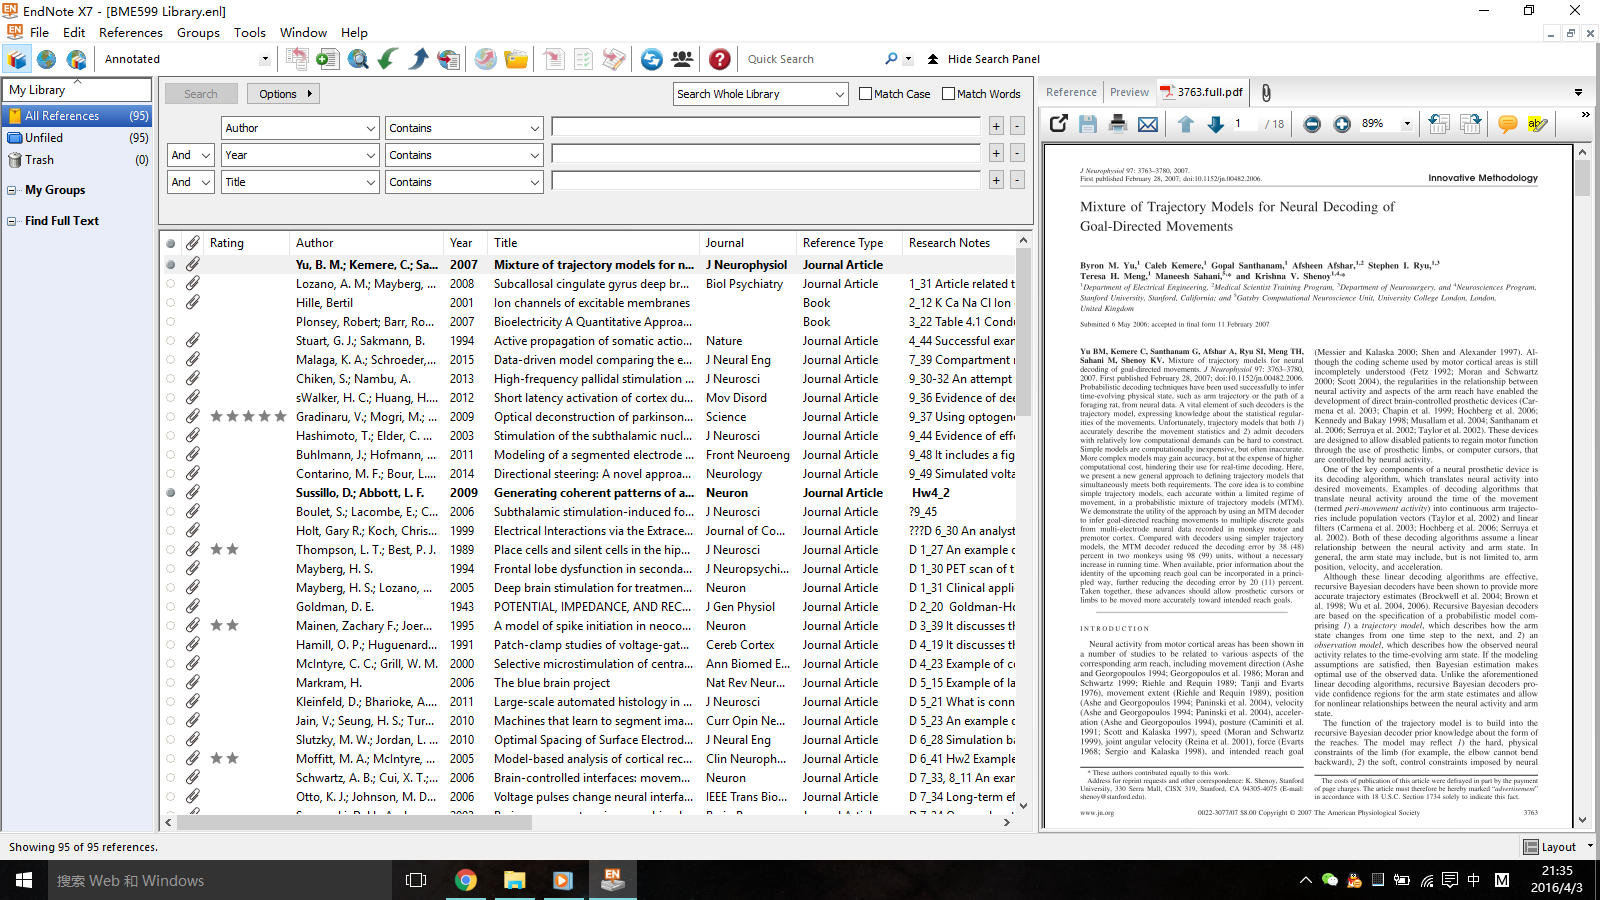
Task: Open the Groups menu
Action: tap(198, 32)
